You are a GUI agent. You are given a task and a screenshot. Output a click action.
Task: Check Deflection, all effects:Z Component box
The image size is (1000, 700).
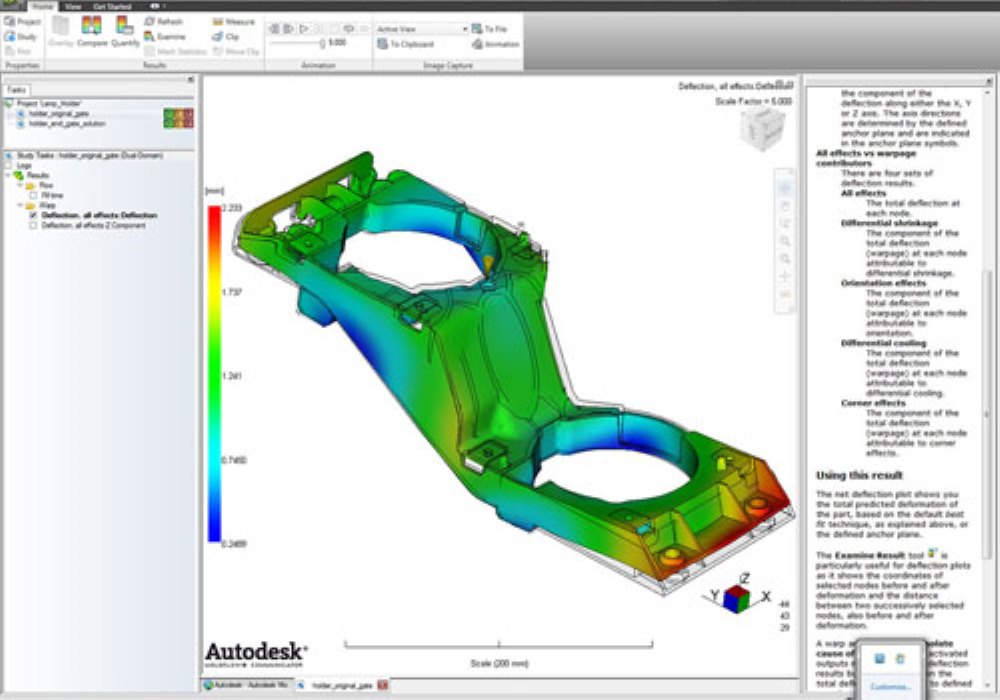point(34,226)
